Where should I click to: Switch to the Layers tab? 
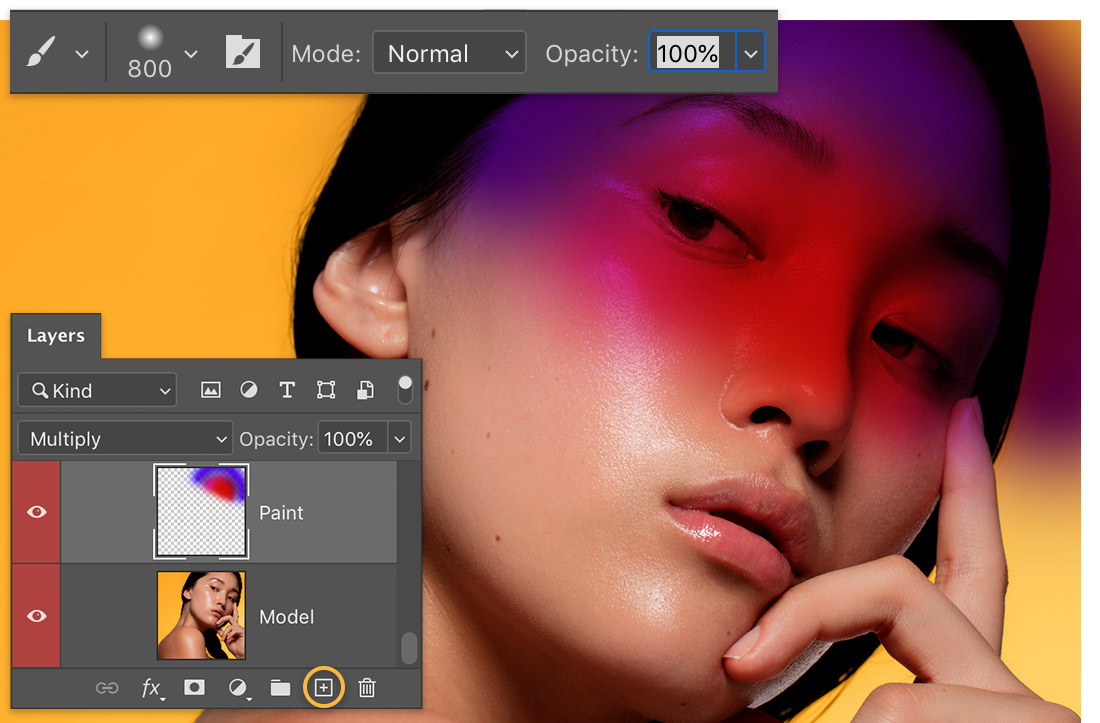55,336
